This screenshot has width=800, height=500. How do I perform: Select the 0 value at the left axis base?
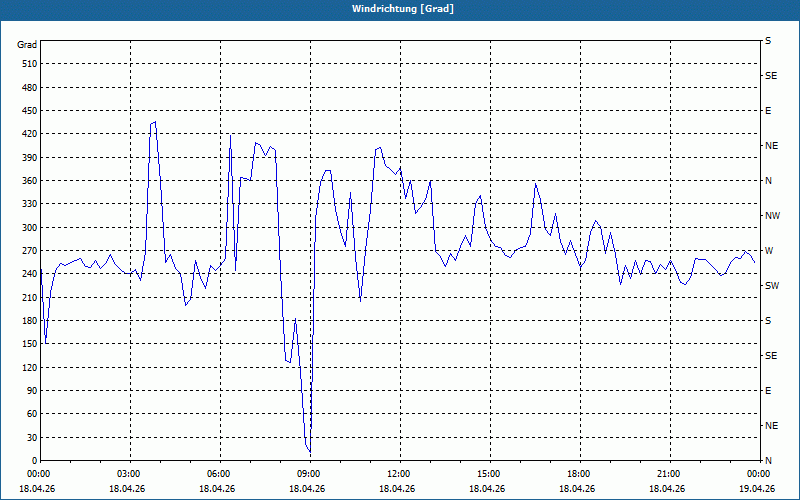click(x=35, y=461)
